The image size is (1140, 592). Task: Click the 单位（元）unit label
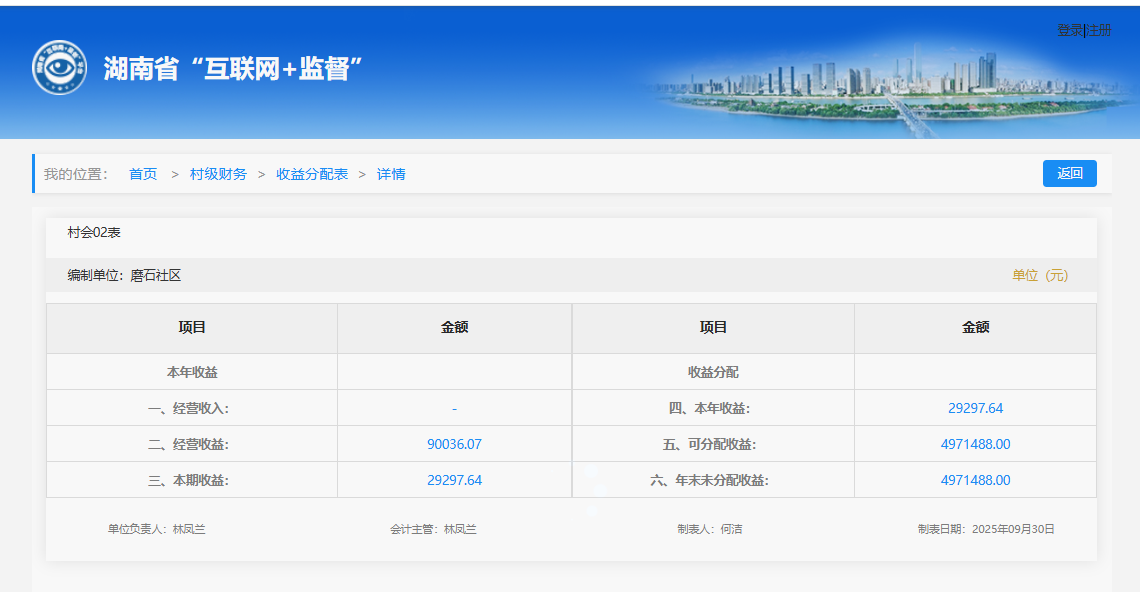point(1040,275)
